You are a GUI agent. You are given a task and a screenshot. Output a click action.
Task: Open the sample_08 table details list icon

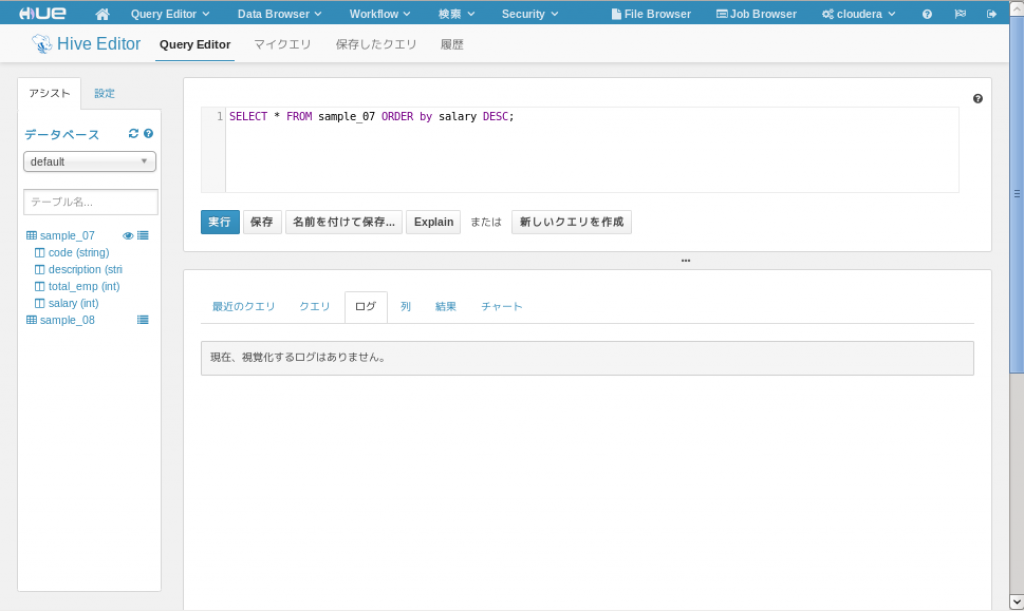143,320
